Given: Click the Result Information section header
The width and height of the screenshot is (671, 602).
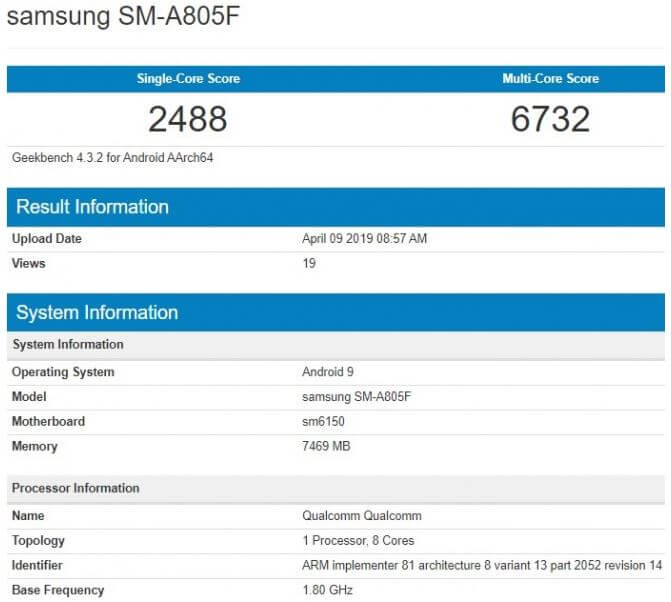Looking at the screenshot, I should click(336, 207).
